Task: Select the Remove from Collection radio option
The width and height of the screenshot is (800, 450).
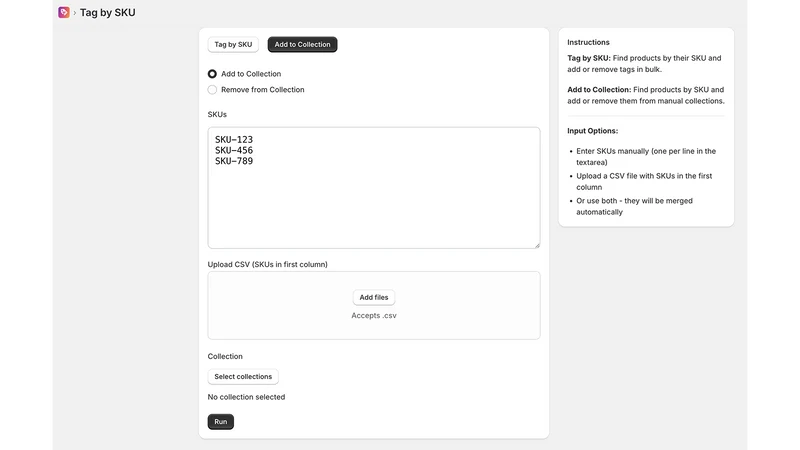Action: (212, 90)
